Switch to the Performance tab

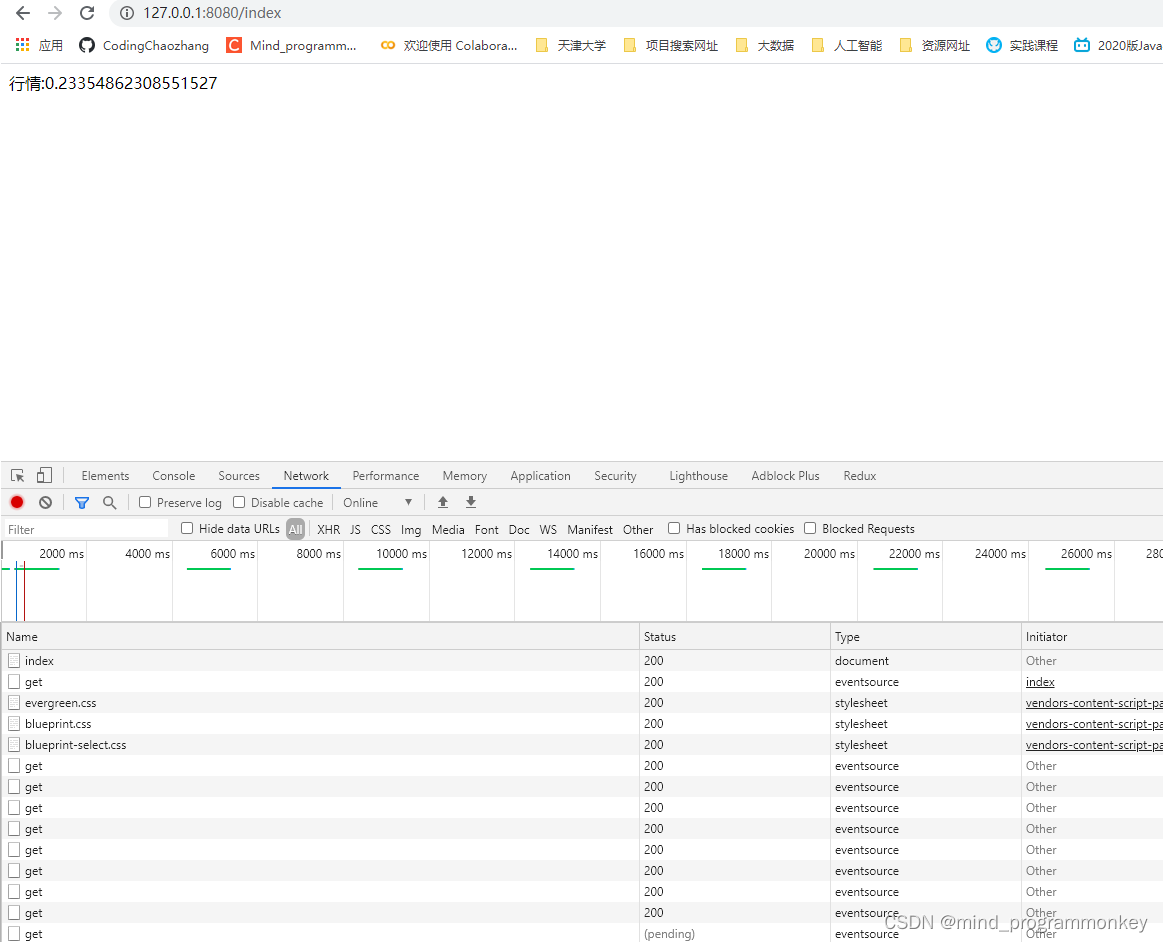[x=386, y=475]
